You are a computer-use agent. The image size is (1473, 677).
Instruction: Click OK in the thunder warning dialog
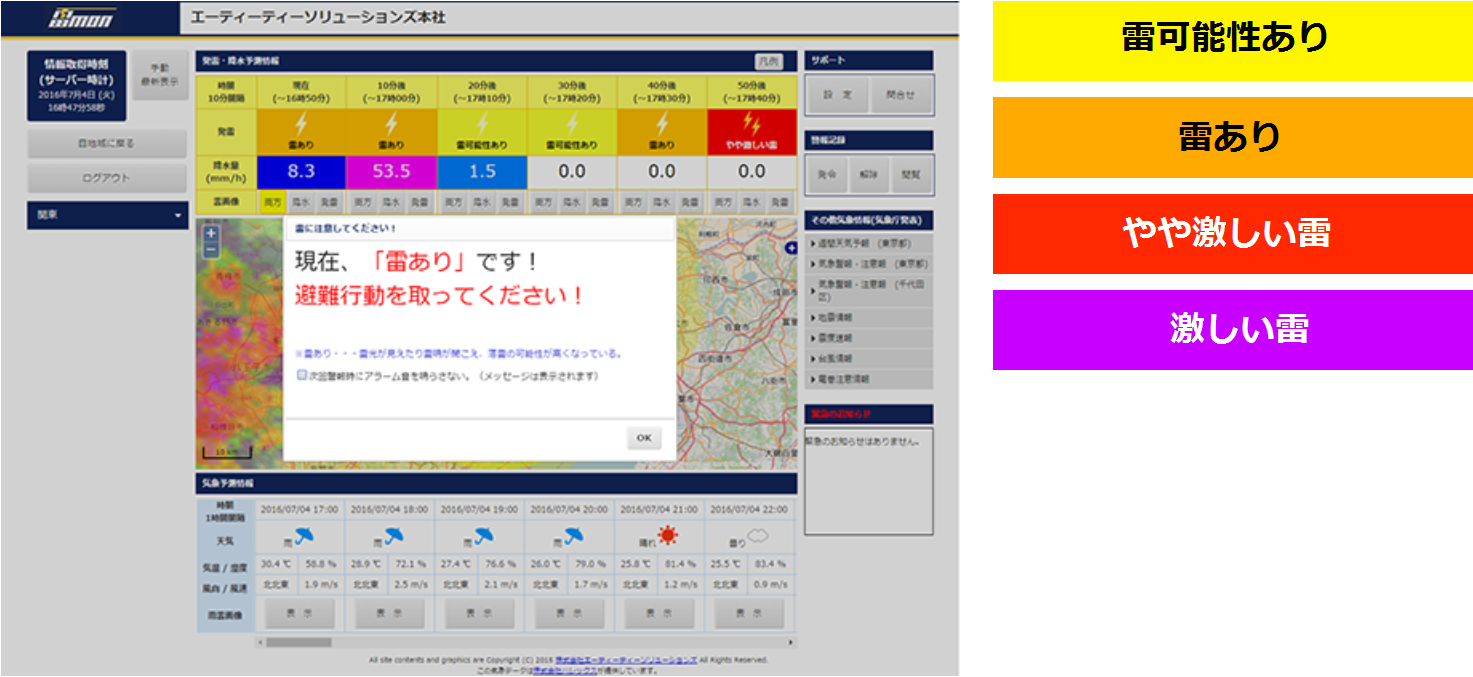click(x=644, y=438)
